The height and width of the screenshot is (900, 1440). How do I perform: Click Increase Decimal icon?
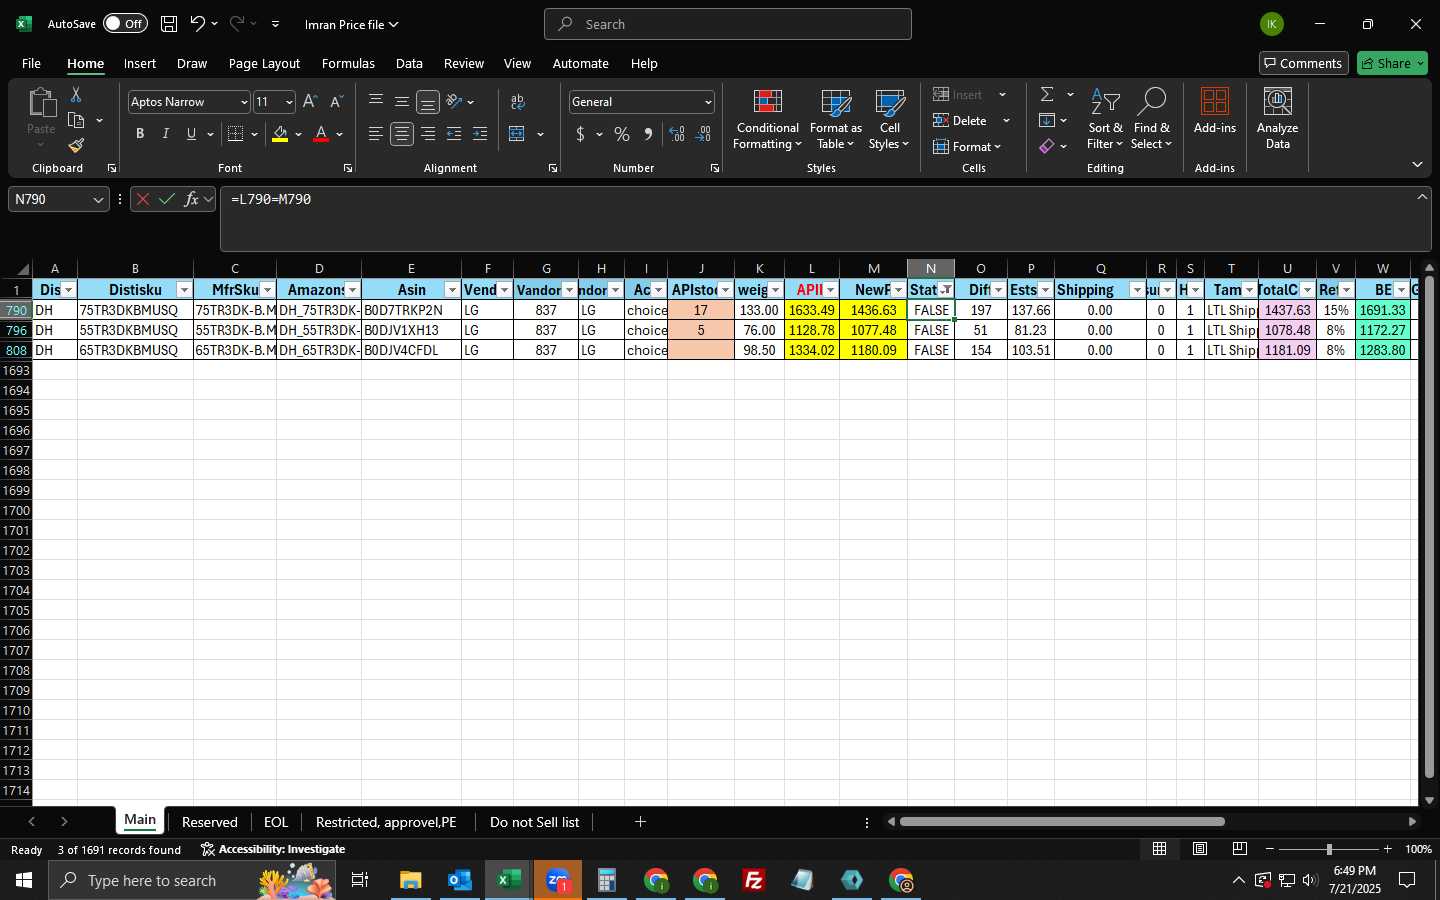click(677, 134)
